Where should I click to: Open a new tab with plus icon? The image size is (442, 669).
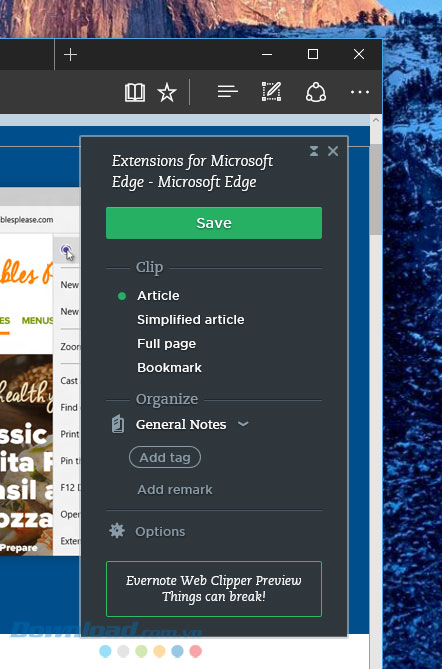[70, 55]
